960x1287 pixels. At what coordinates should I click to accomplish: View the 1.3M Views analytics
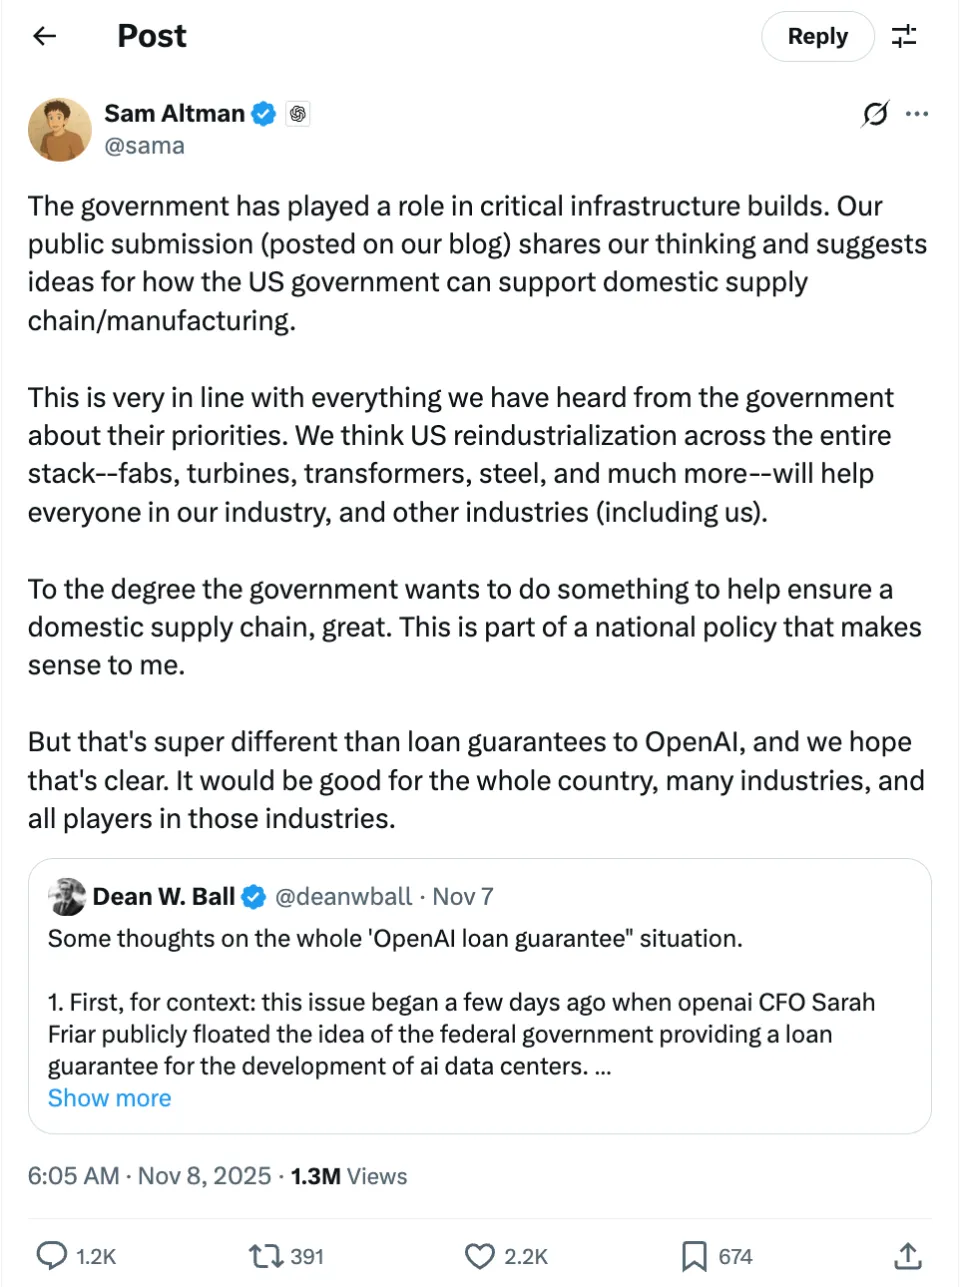(349, 1176)
